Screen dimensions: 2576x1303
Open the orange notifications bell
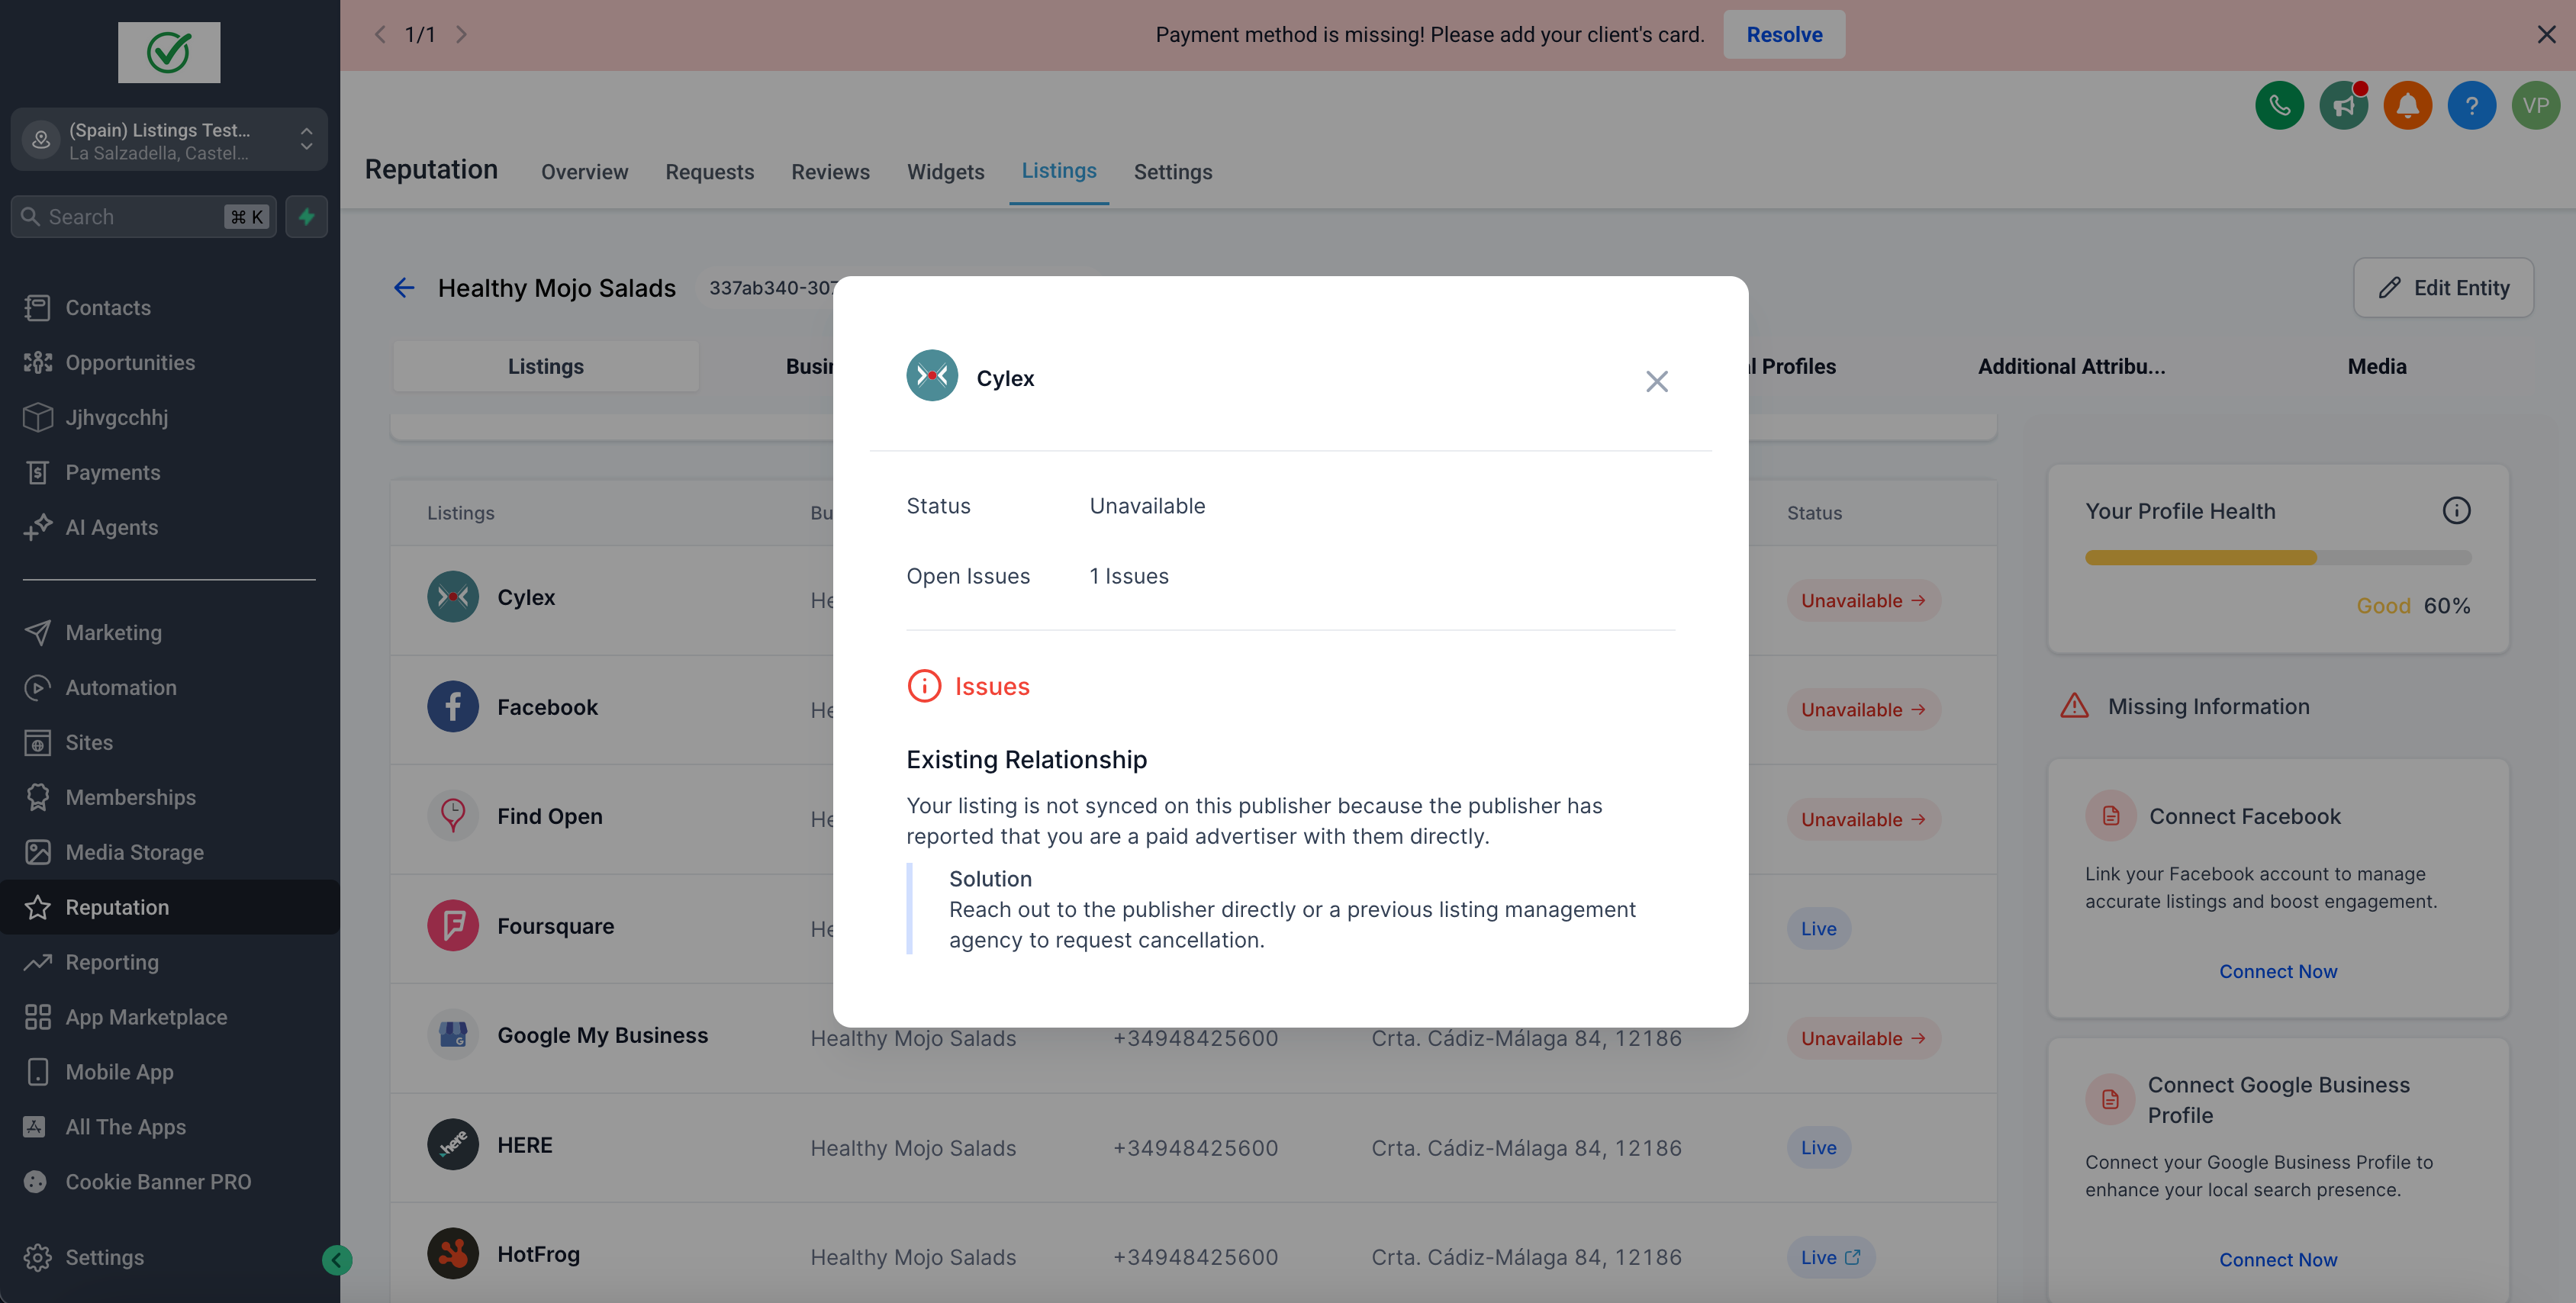2407,105
